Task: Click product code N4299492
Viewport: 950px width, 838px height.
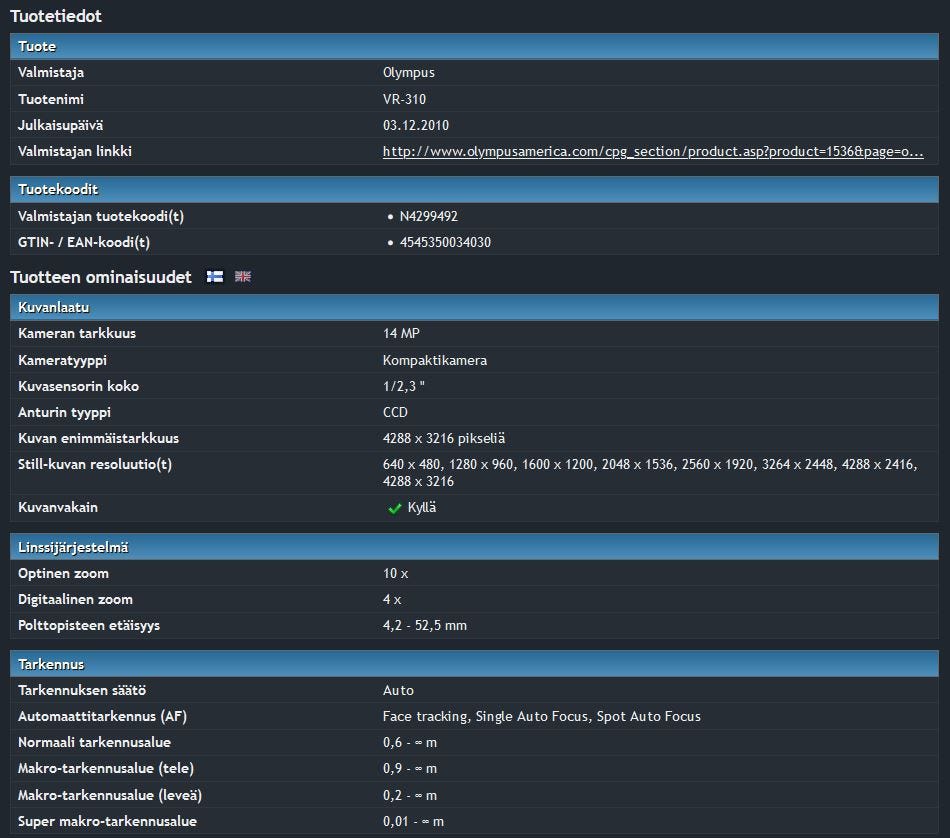Action: pos(428,216)
